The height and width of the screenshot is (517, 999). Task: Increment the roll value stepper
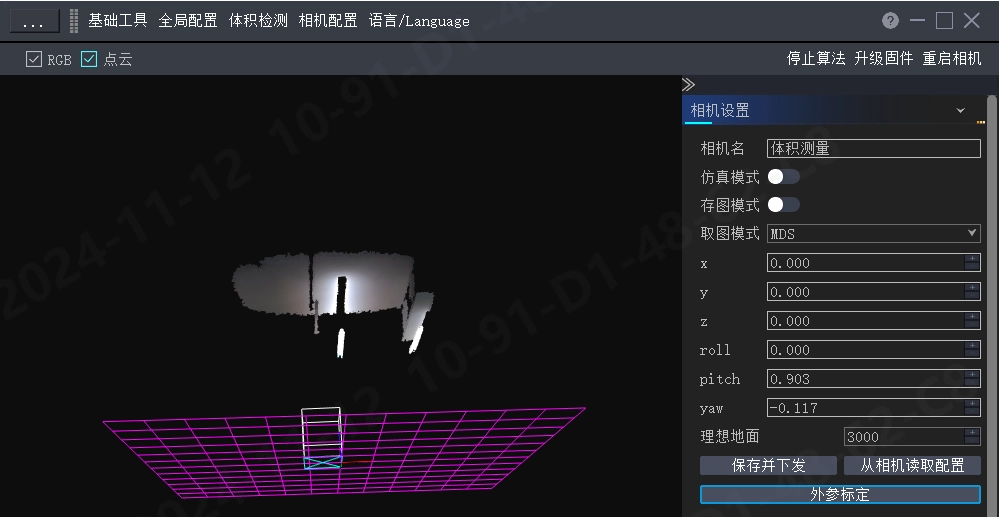(972, 346)
